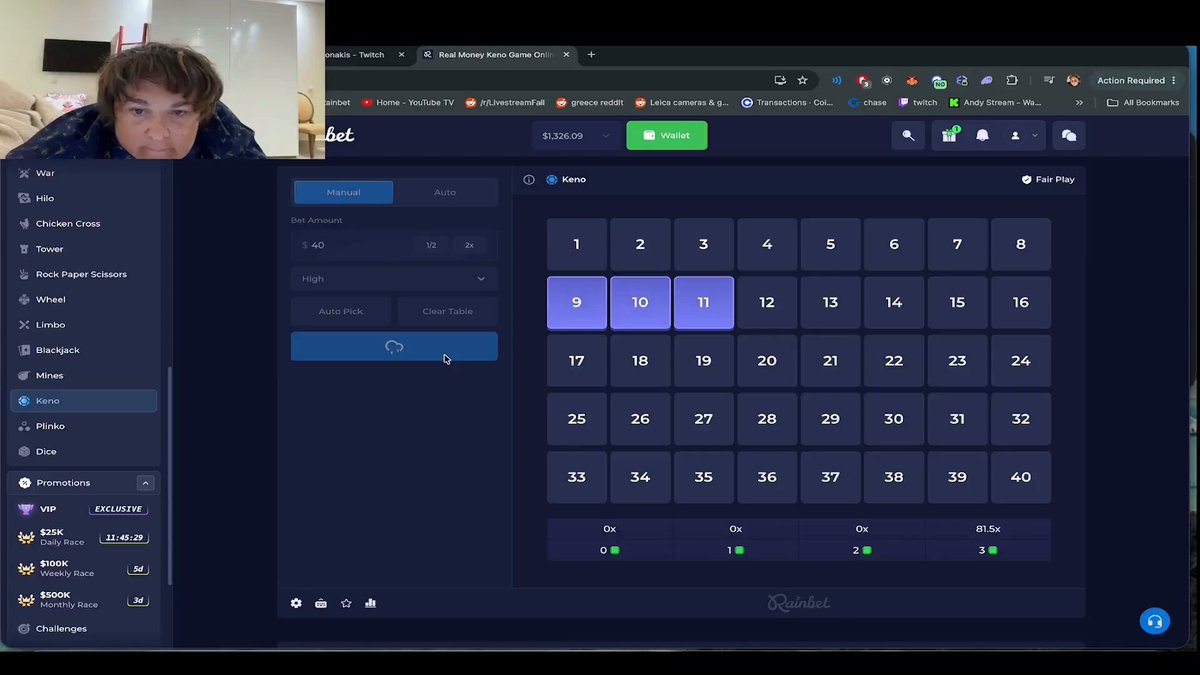Open the game settings gear icon

[x=296, y=603]
